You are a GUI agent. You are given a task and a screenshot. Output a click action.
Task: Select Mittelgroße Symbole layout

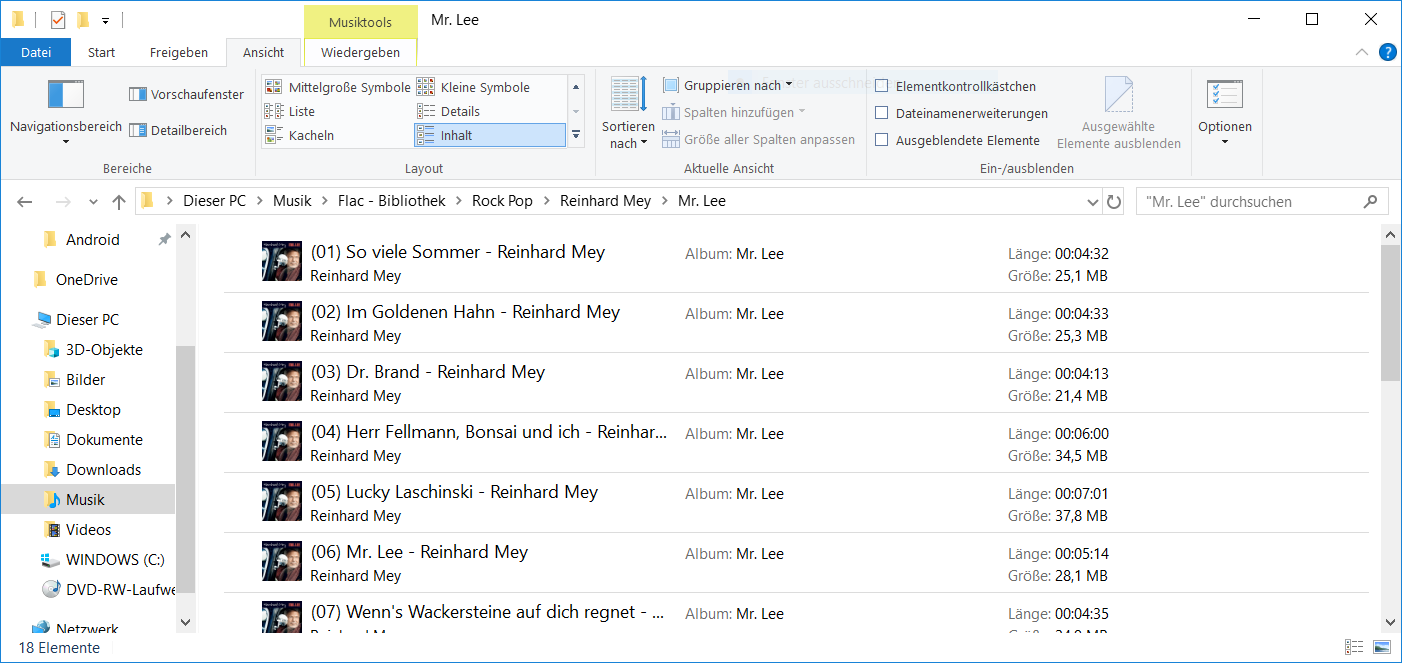pyautogui.click(x=337, y=87)
